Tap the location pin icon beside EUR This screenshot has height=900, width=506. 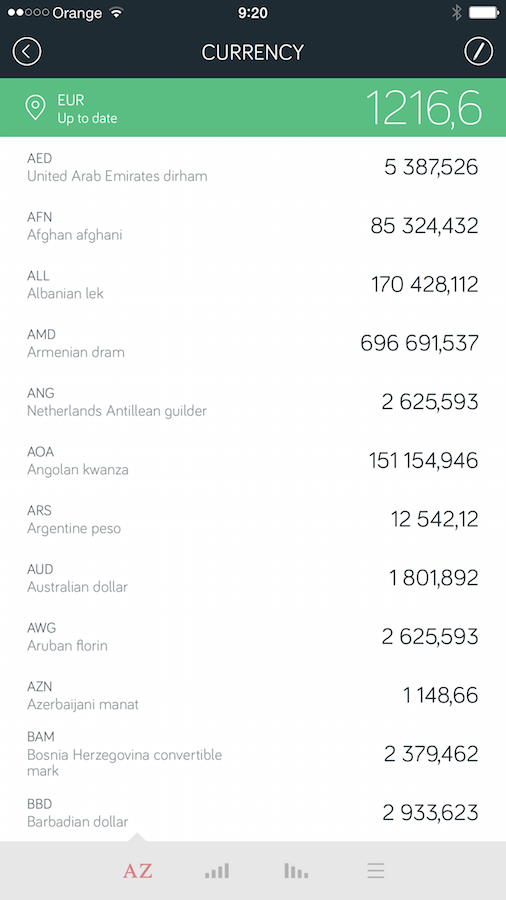click(36, 108)
